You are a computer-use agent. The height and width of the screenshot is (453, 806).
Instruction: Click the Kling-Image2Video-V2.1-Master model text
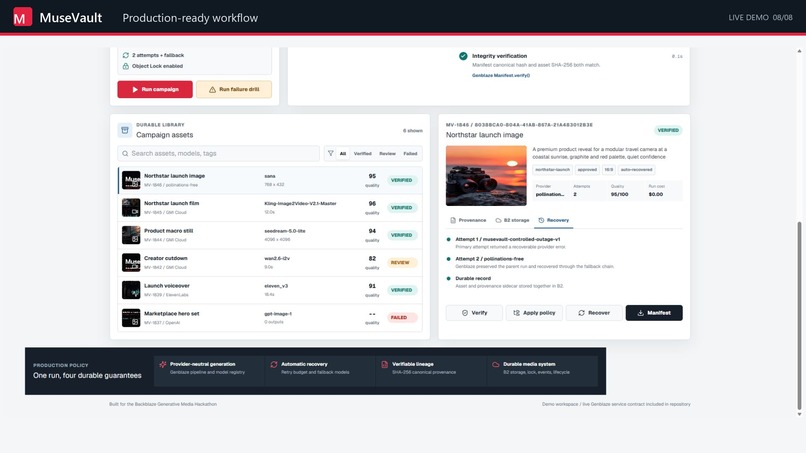click(x=300, y=204)
